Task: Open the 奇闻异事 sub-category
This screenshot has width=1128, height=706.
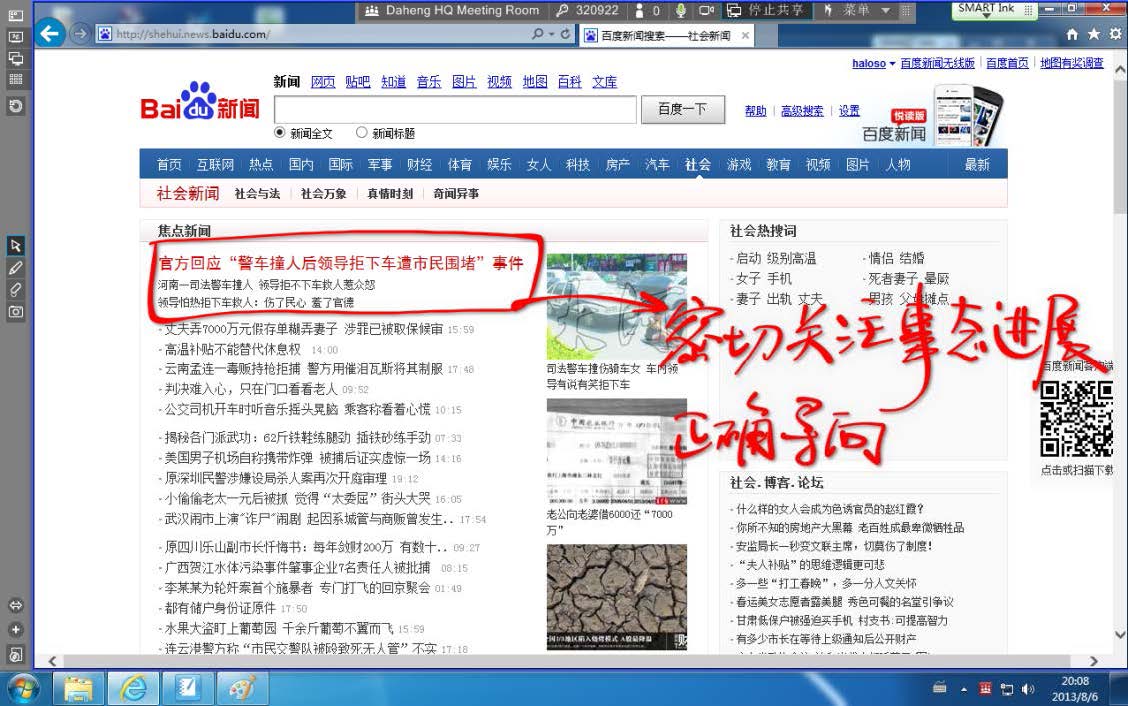Action: tap(456, 194)
